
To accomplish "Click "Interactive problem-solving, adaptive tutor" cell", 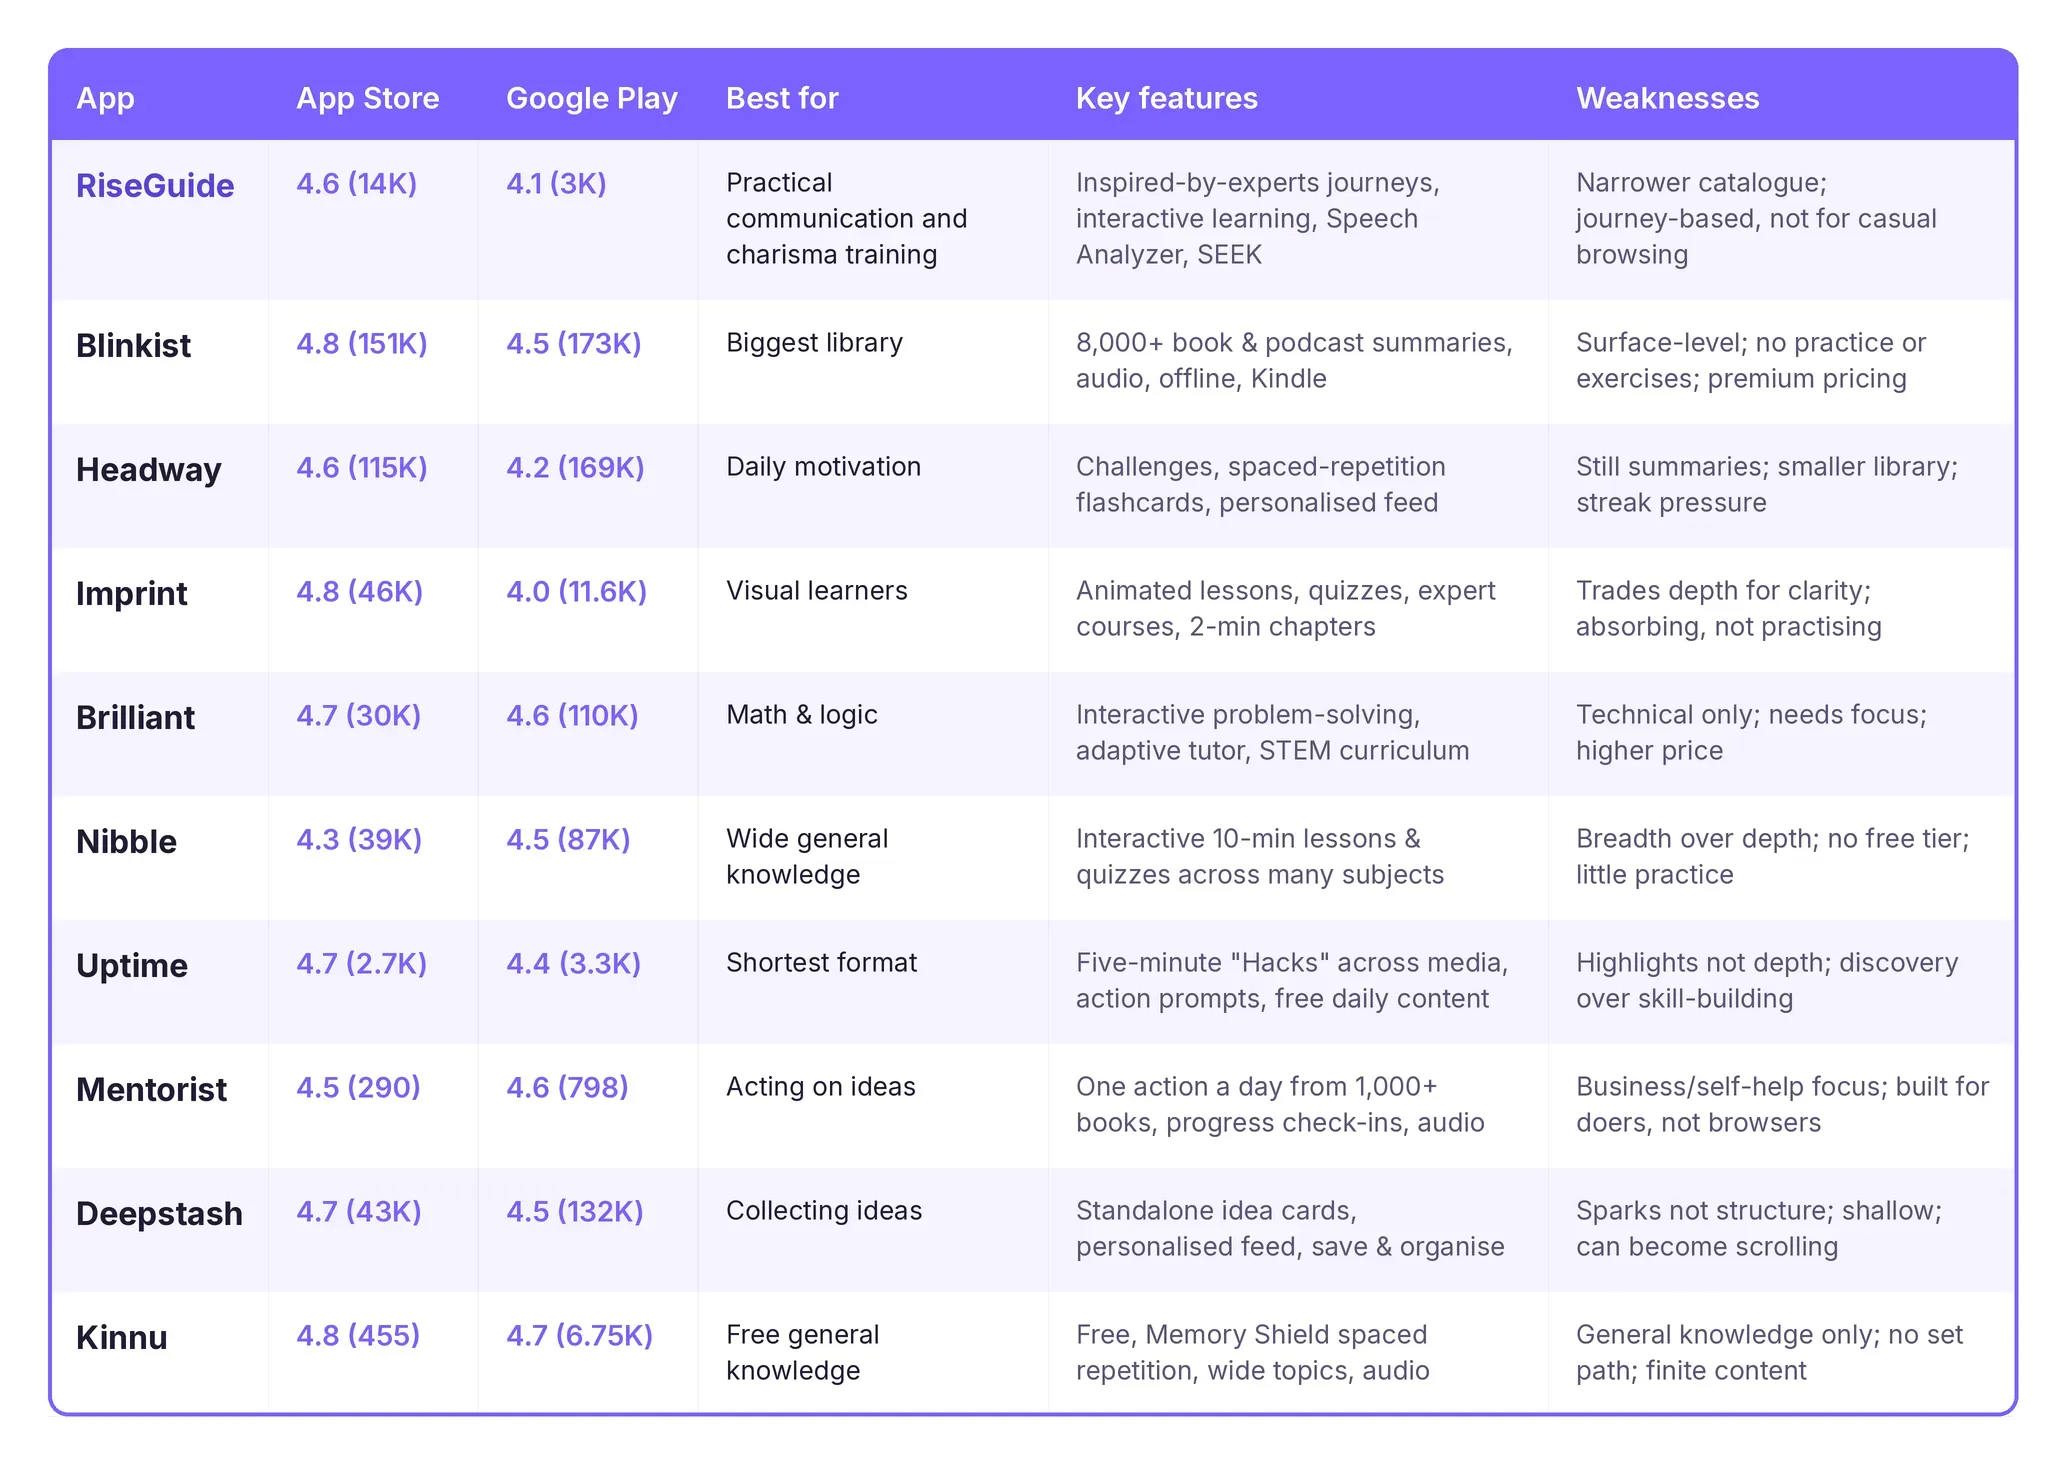I will click(1272, 733).
